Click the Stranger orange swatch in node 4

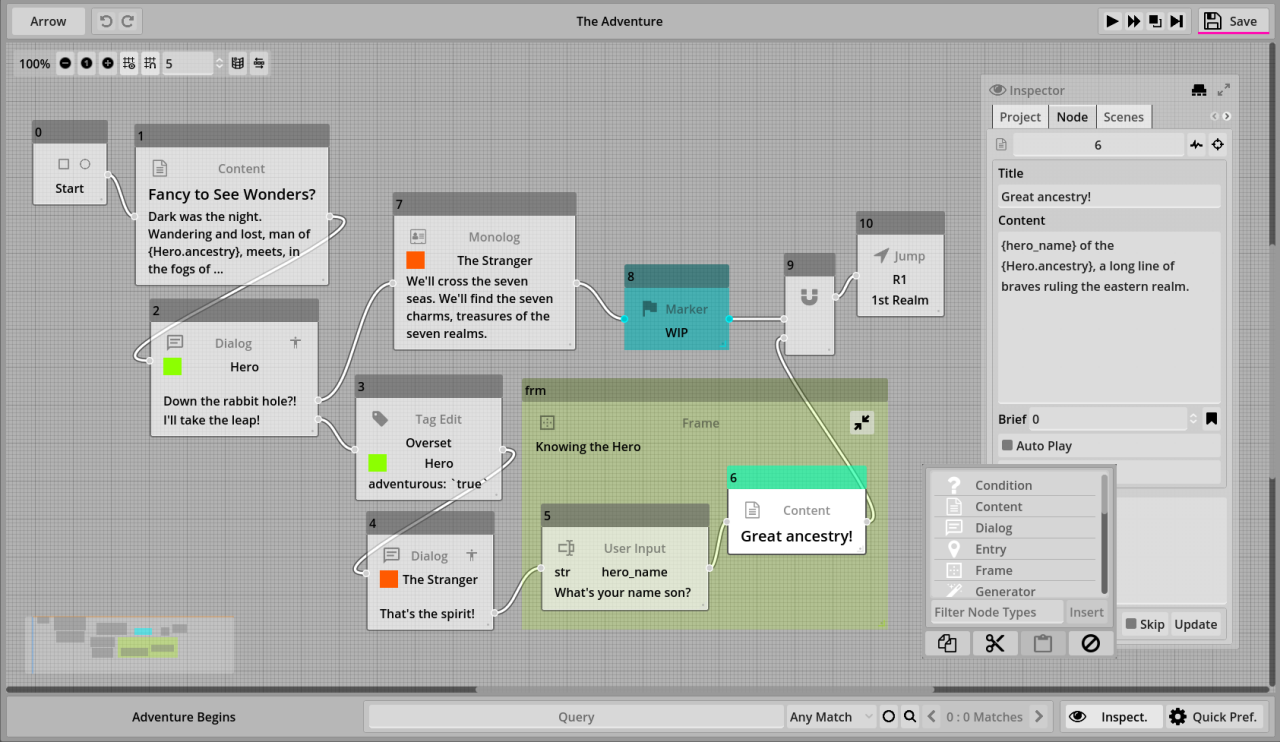click(389, 579)
